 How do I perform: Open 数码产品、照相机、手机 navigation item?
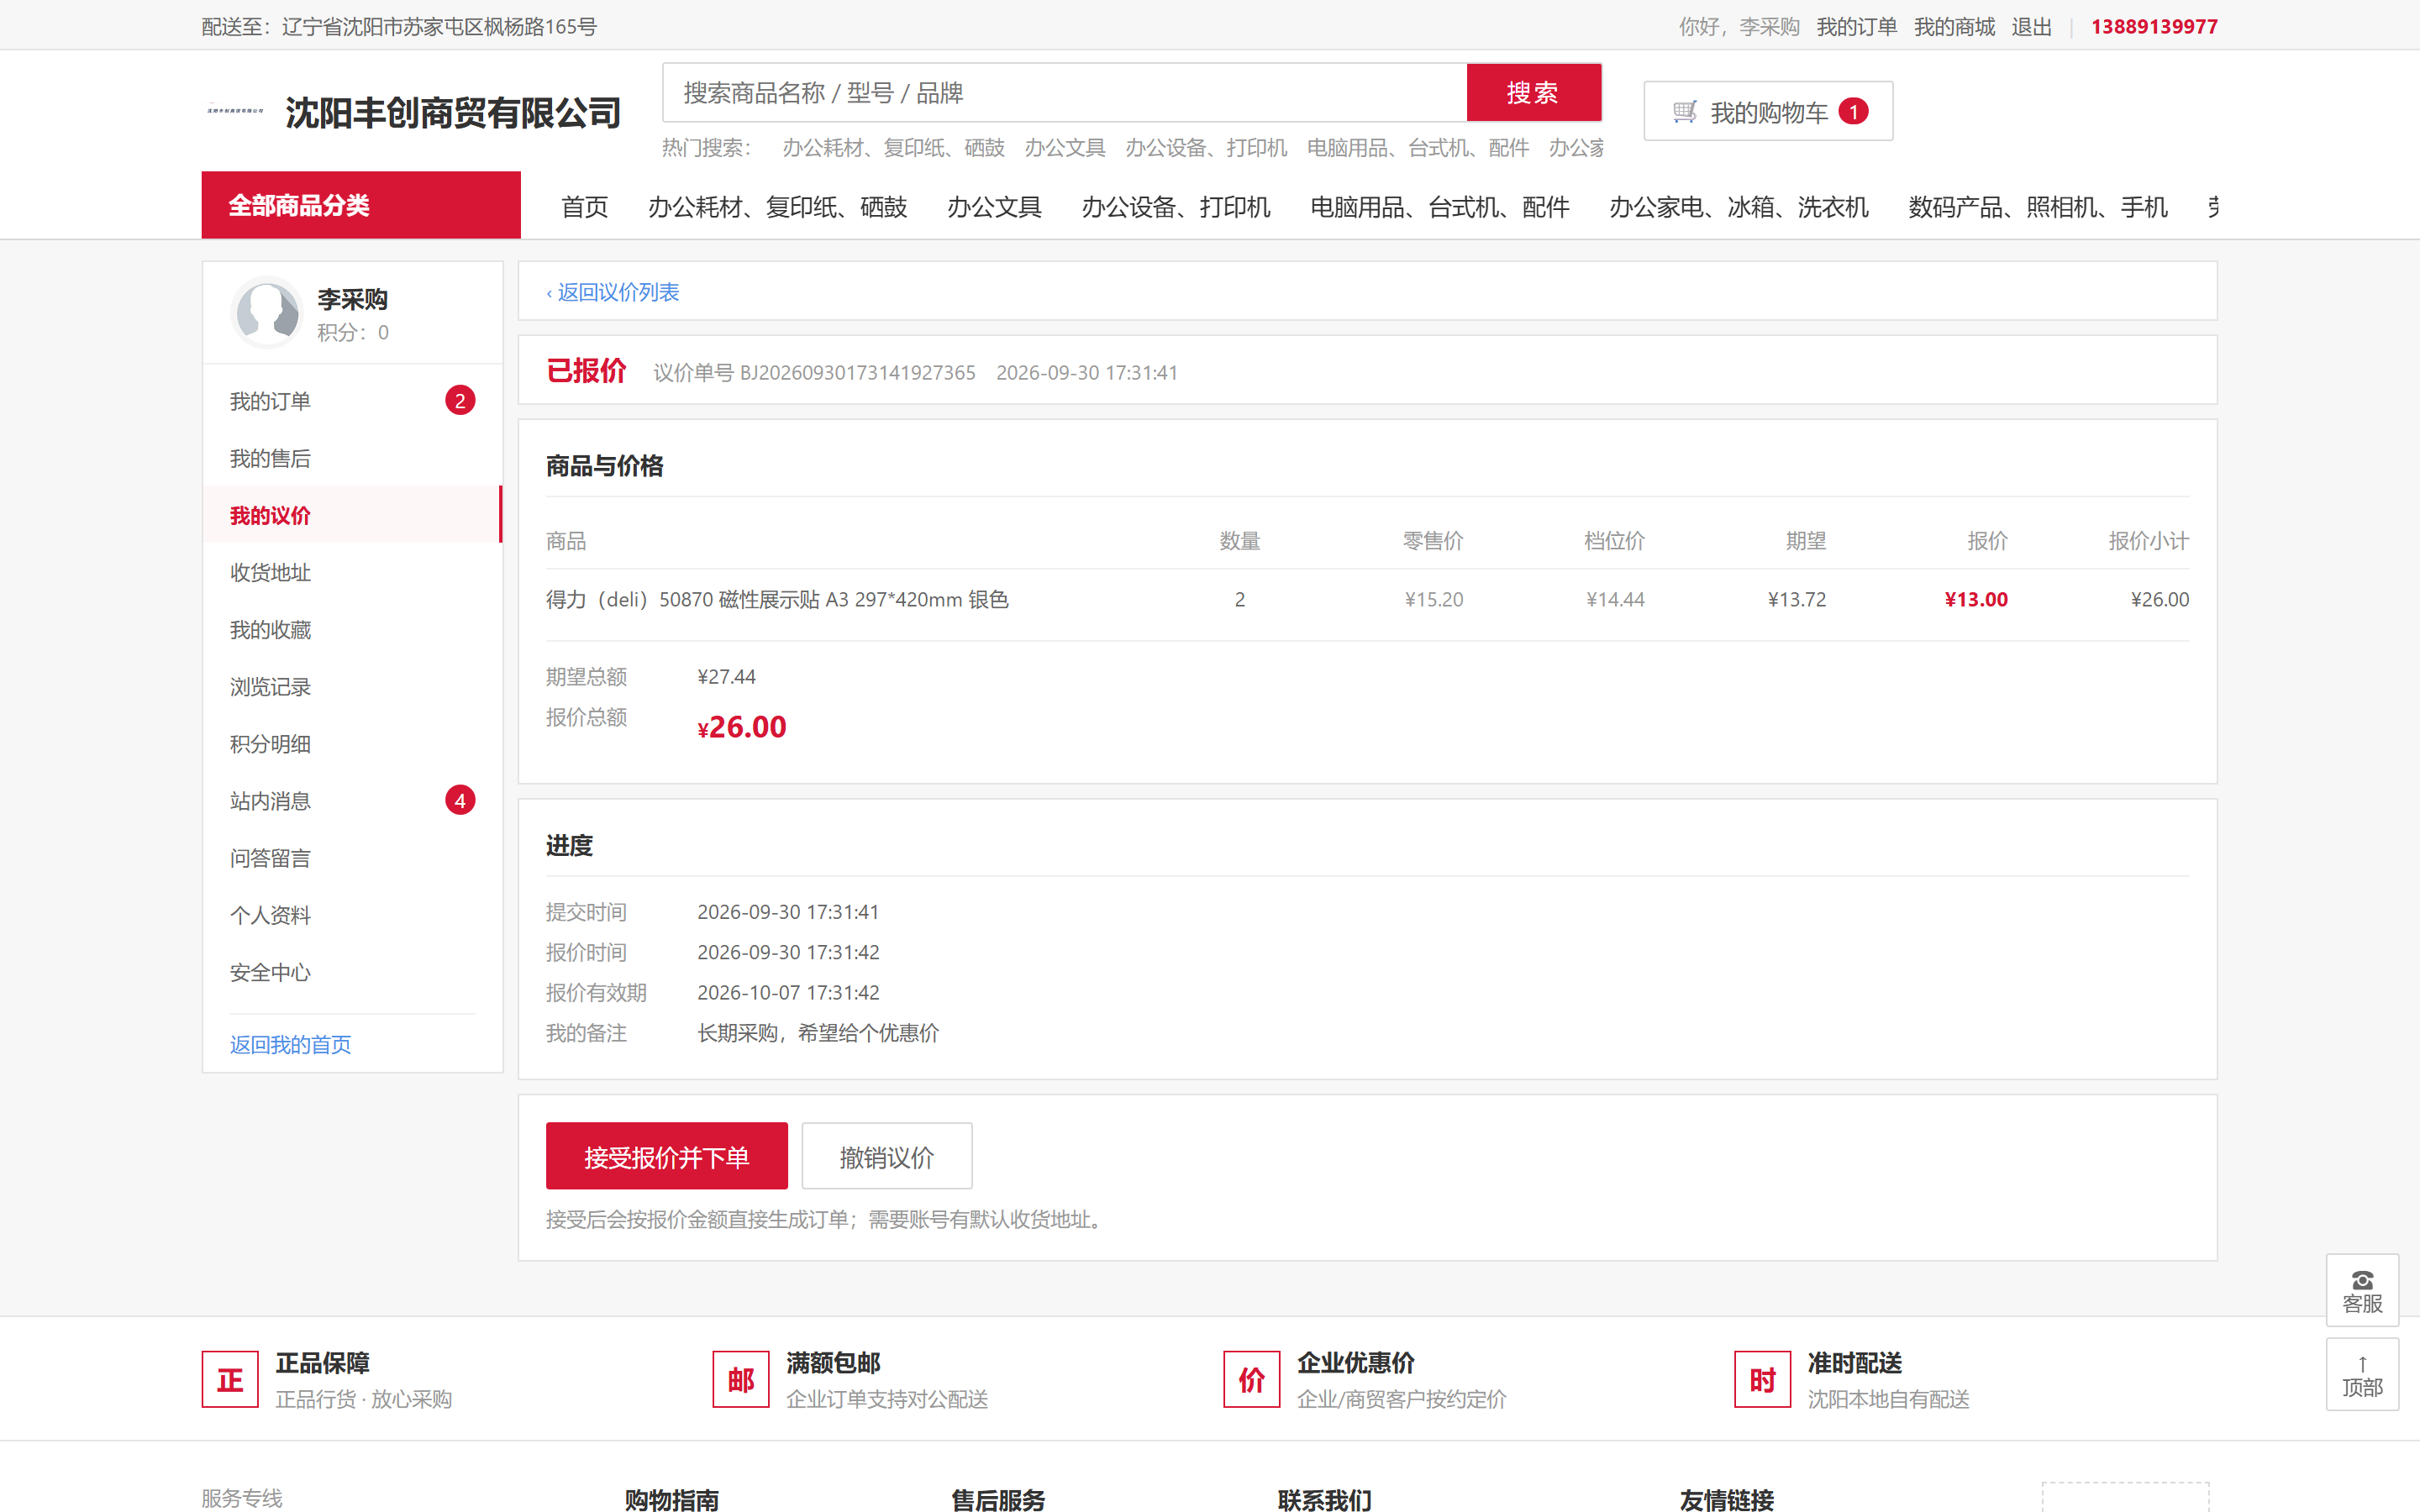(x=2038, y=207)
